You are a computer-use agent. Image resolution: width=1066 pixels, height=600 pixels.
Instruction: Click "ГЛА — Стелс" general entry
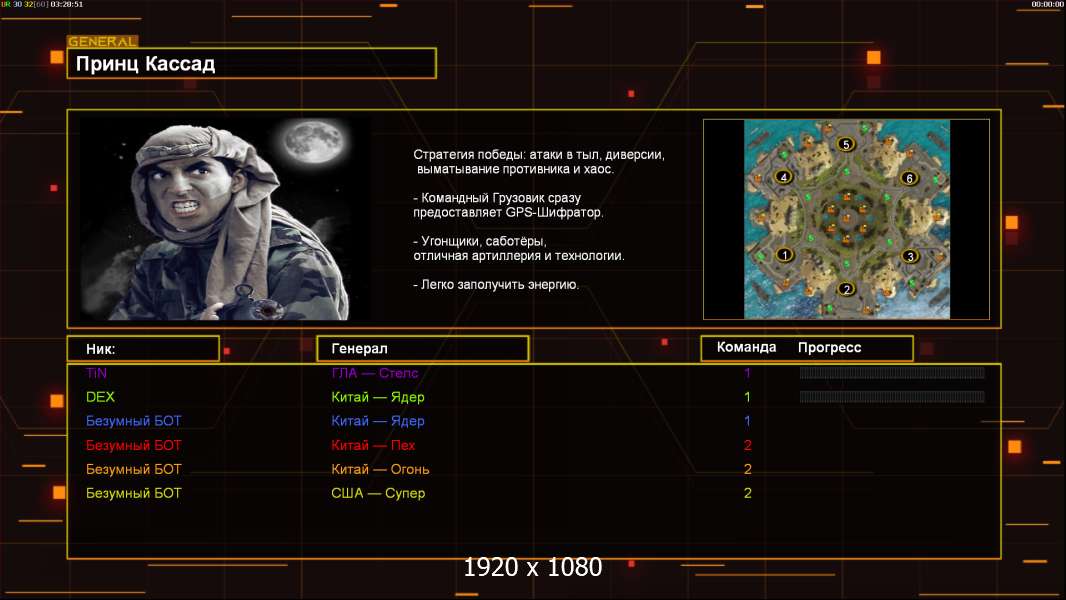pos(375,373)
